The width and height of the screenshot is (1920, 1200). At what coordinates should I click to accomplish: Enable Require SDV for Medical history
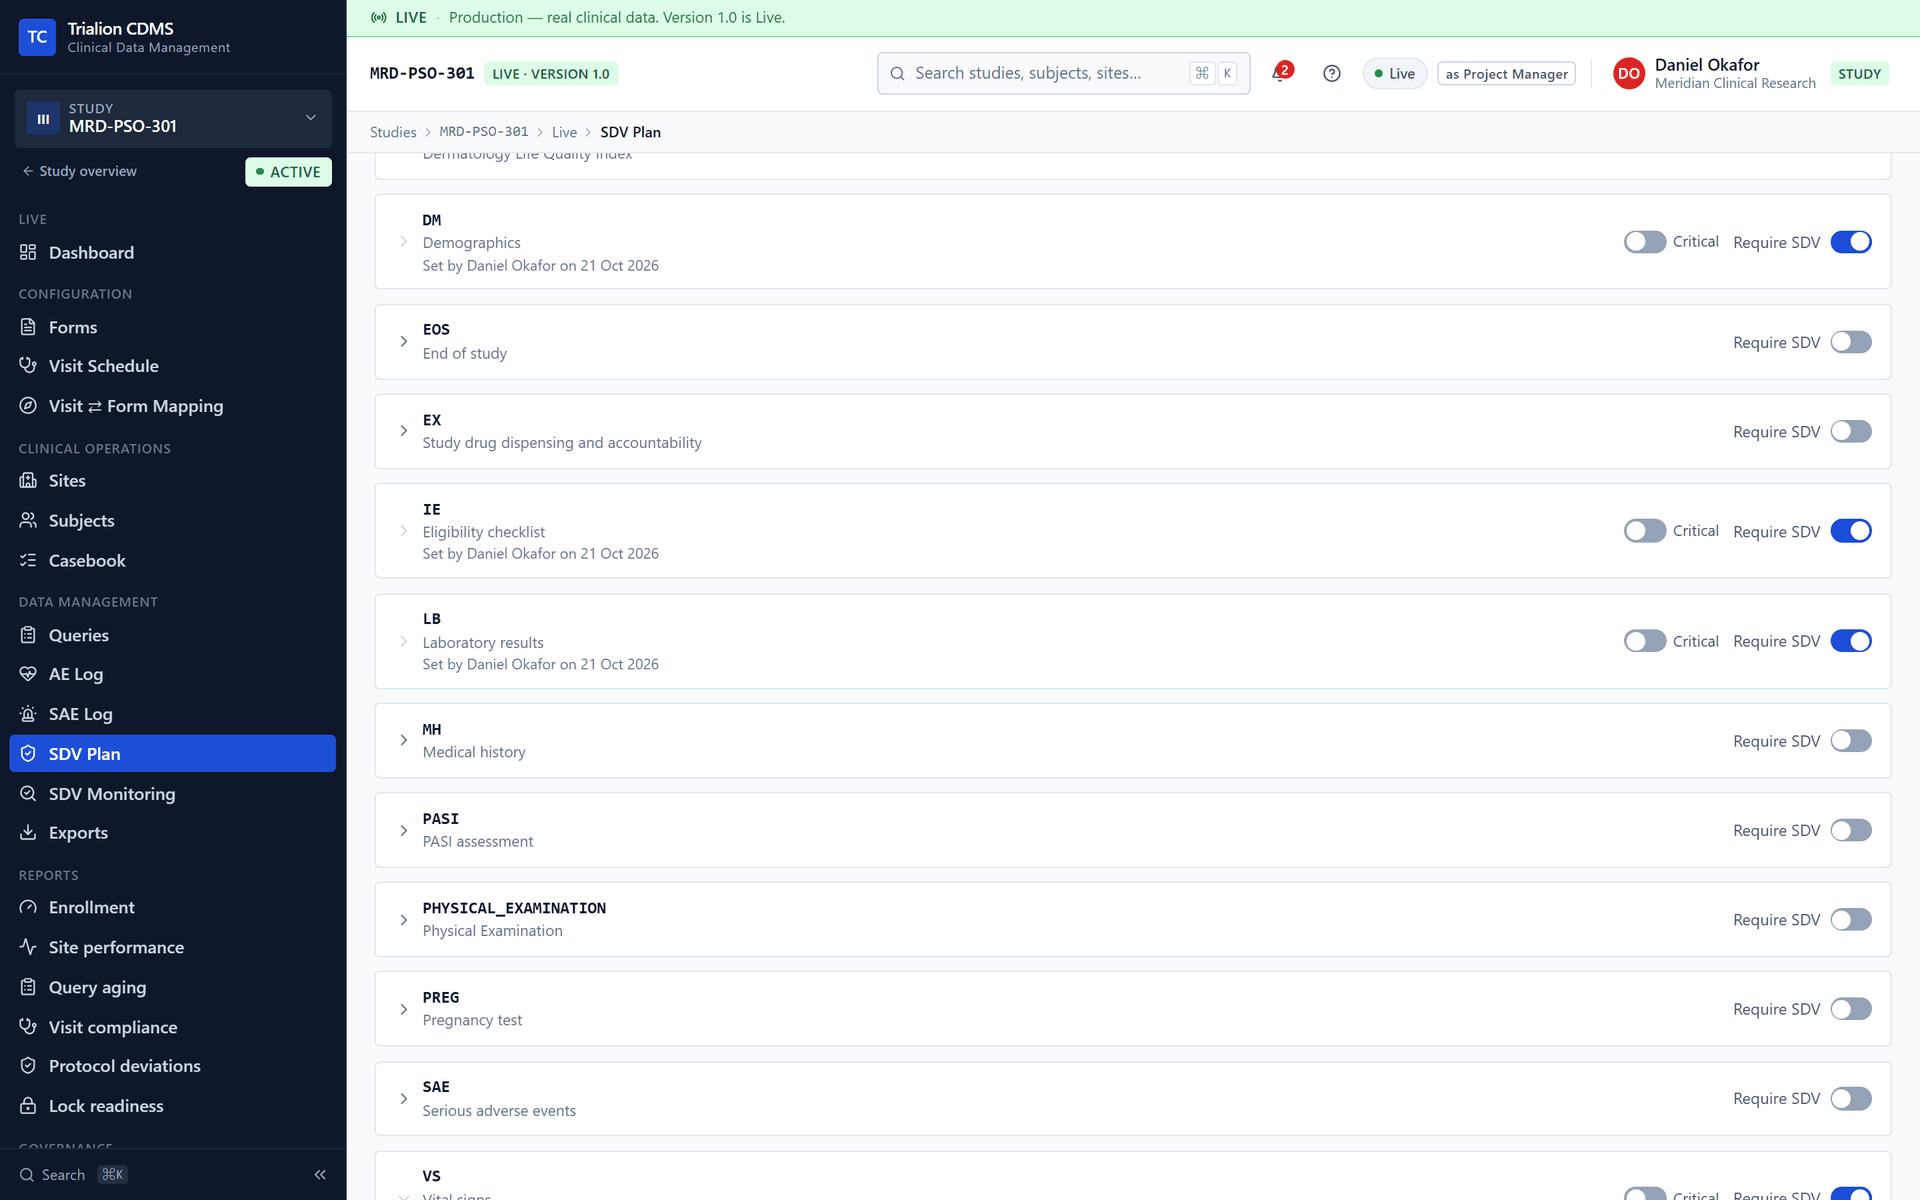(x=1851, y=741)
